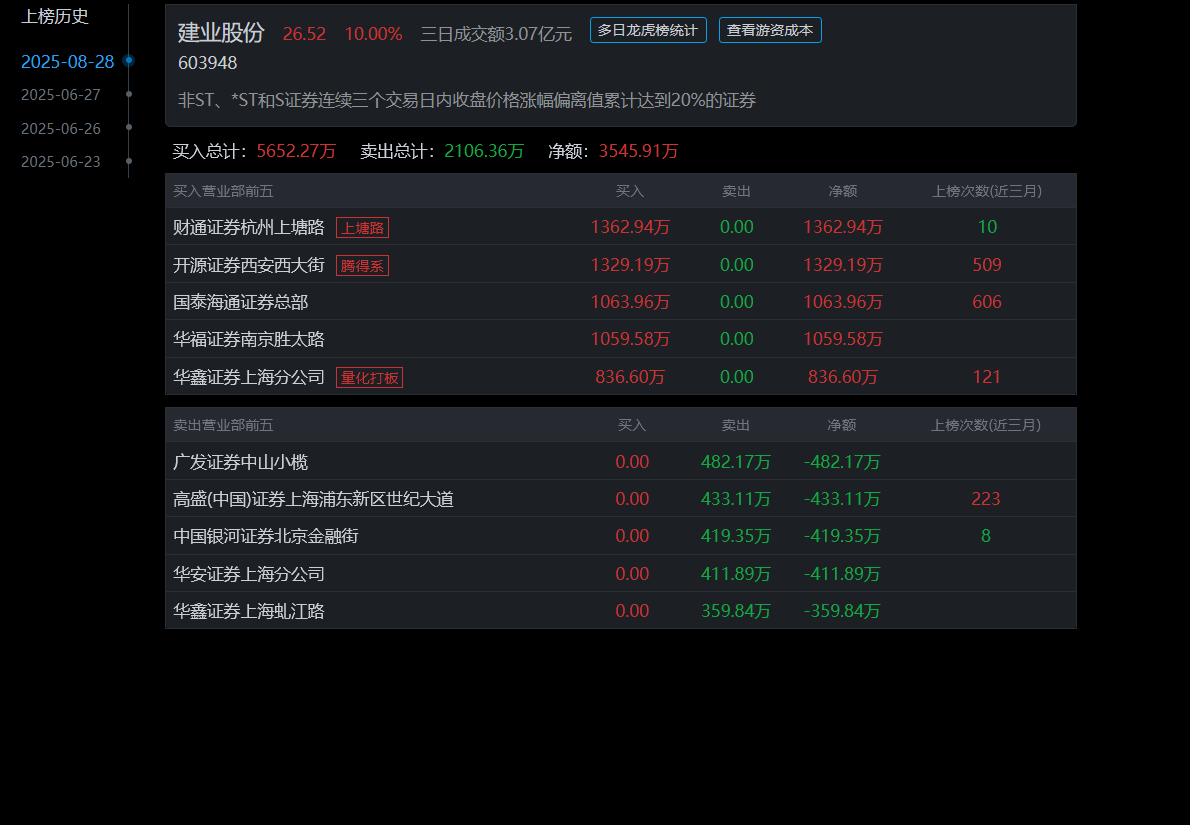Click listing count 121 cell

pos(987,377)
